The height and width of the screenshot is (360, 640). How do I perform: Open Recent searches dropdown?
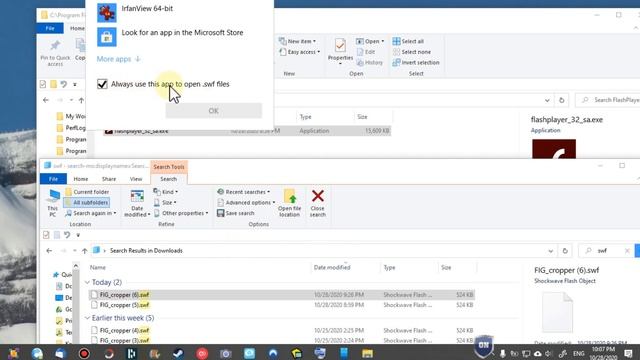click(243, 192)
